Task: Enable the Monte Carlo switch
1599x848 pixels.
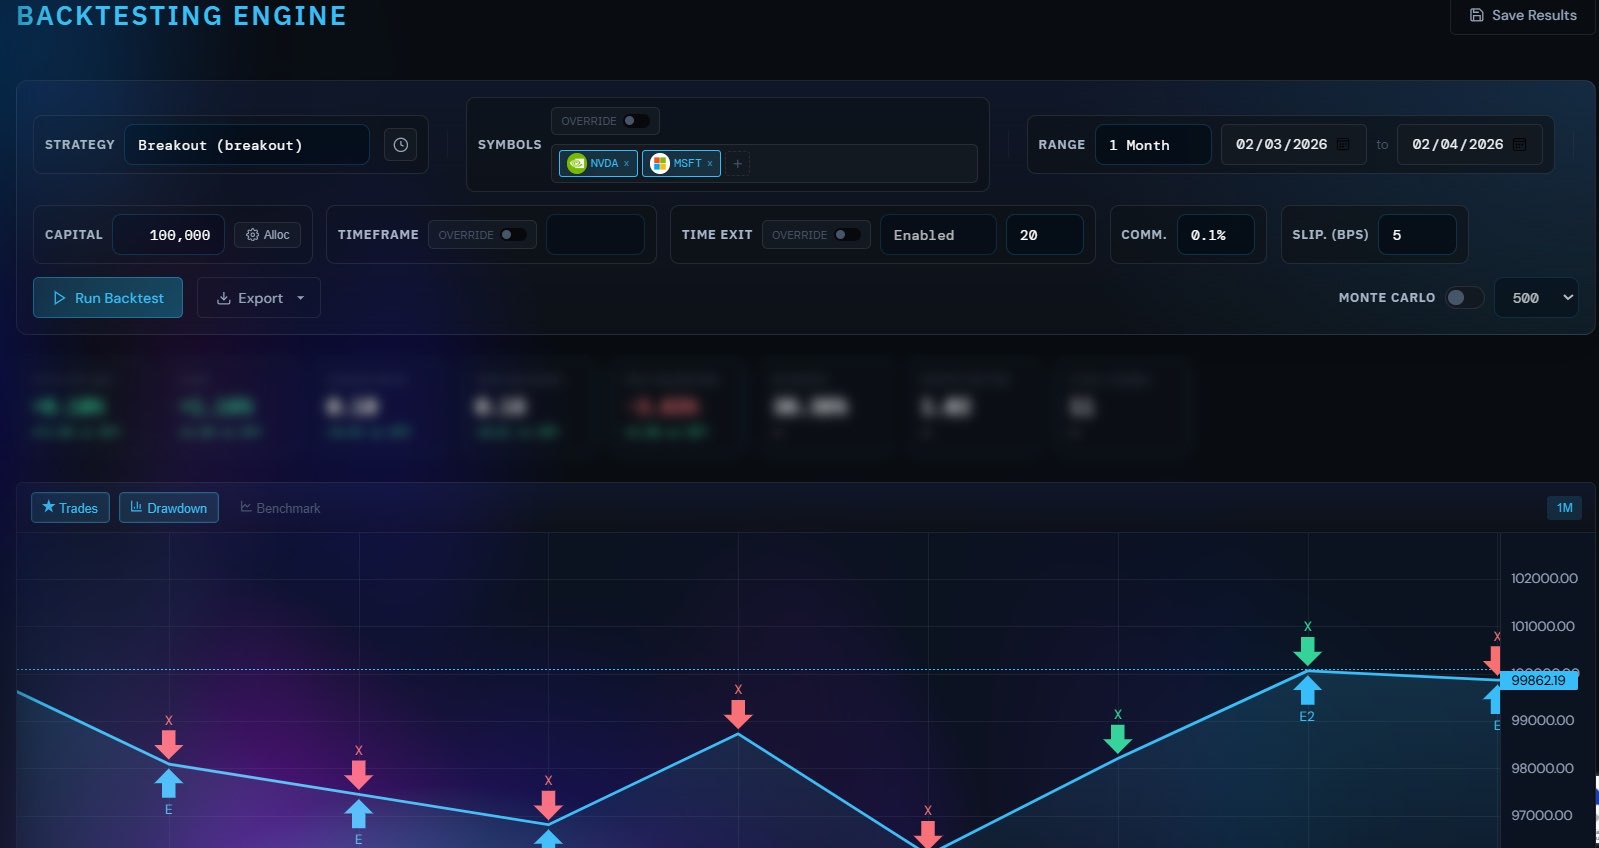Action: point(1464,298)
